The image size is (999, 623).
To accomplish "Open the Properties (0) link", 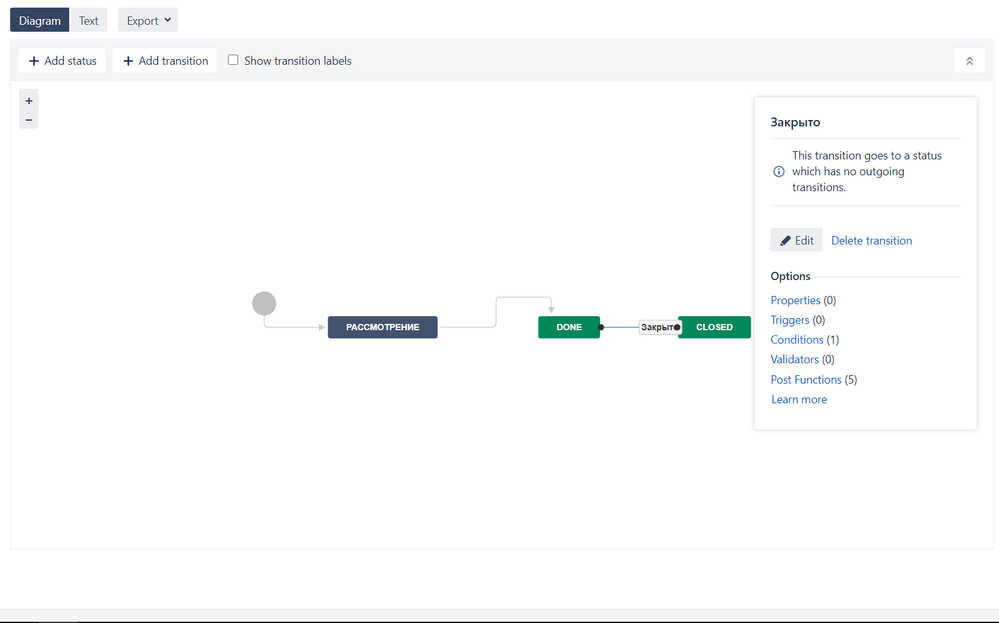I will coord(795,300).
